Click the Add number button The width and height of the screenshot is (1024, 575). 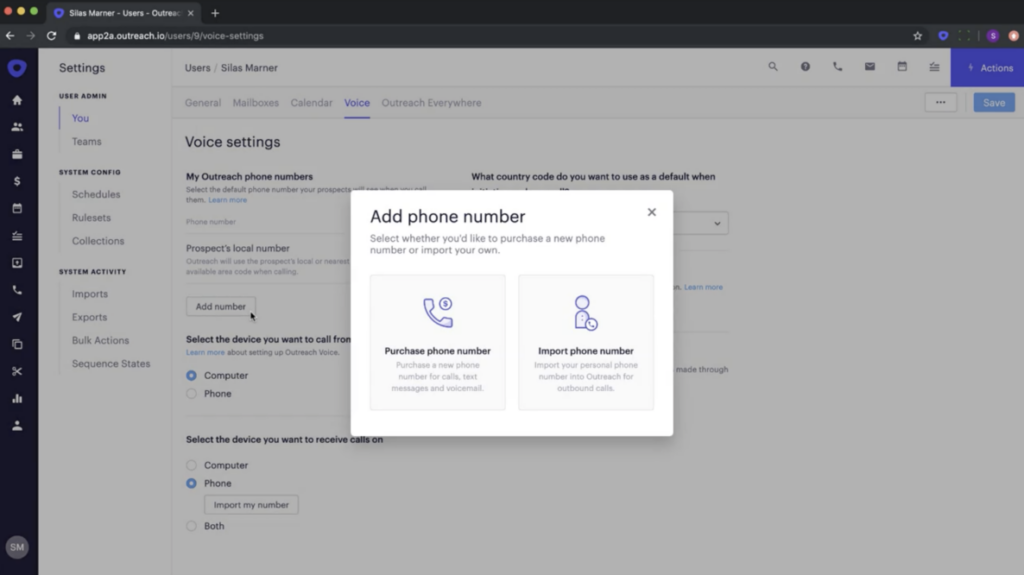click(x=221, y=306)
